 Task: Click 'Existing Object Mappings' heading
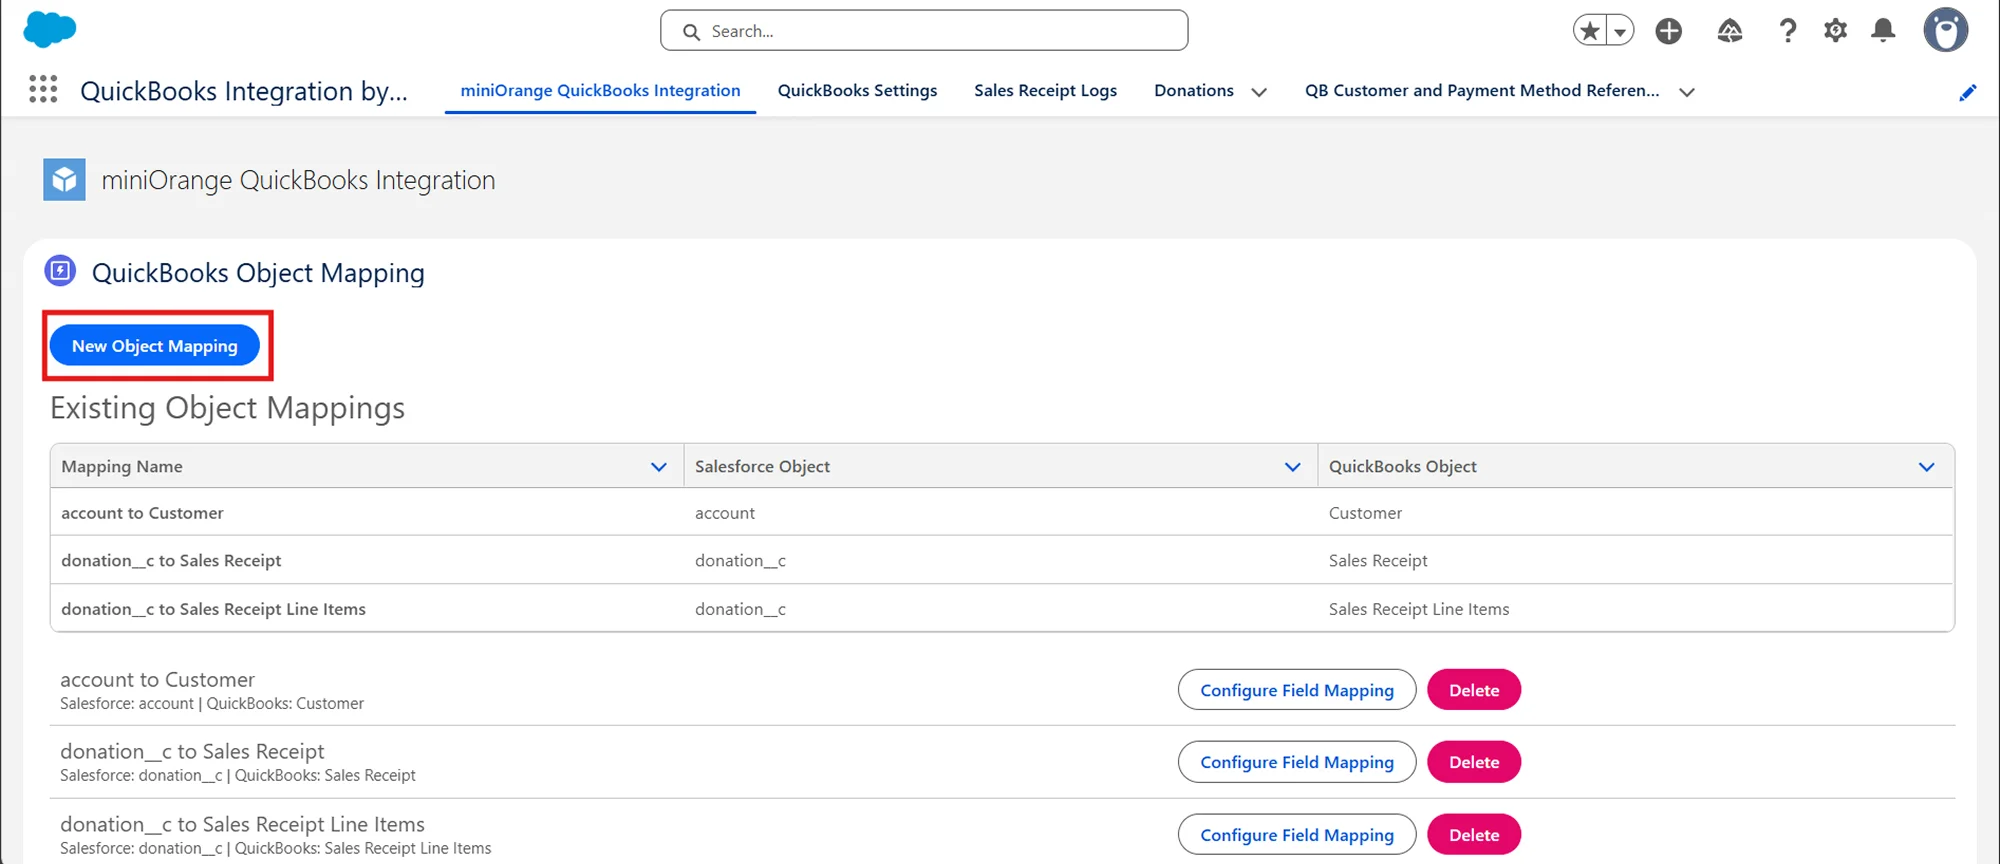227,408
